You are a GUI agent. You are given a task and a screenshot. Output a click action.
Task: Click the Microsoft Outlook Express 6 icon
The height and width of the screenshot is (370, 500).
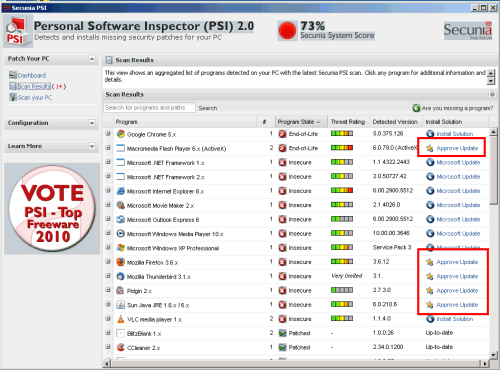point(120,219)
